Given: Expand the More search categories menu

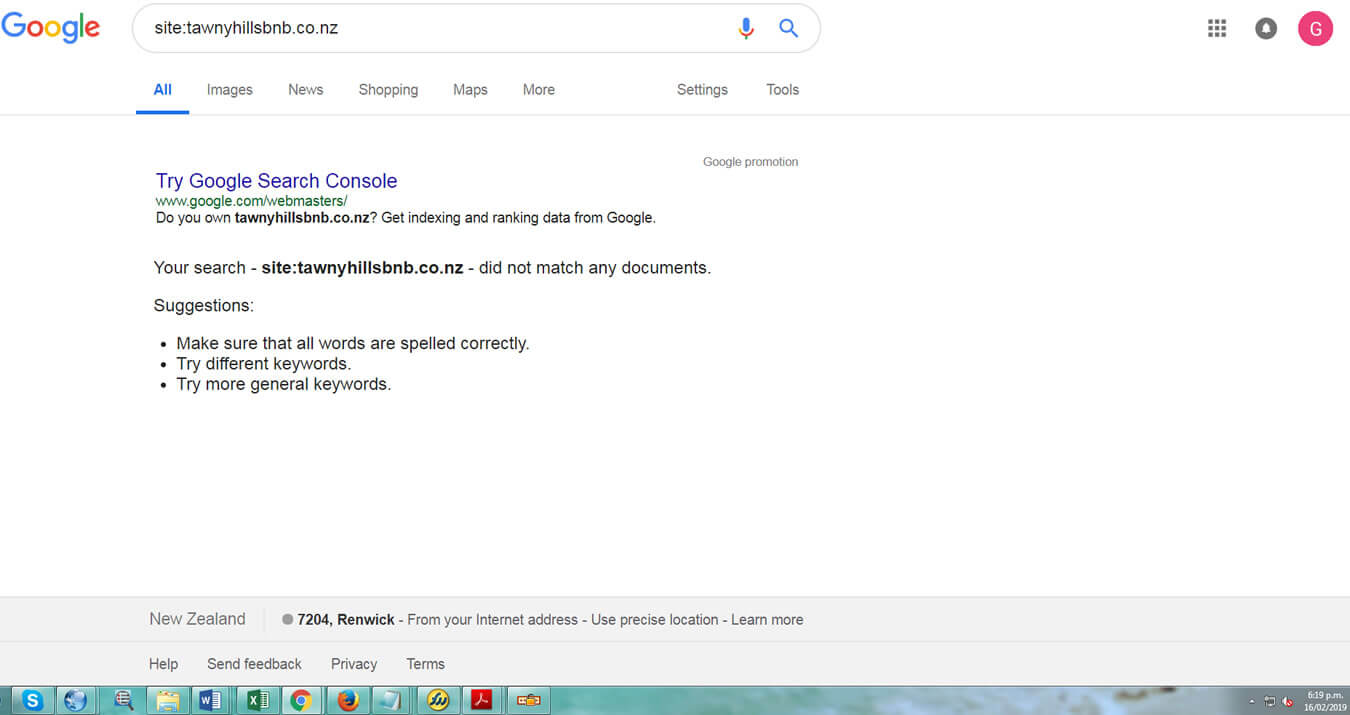Looking at the screenshot, I should (x=539, y=90).
